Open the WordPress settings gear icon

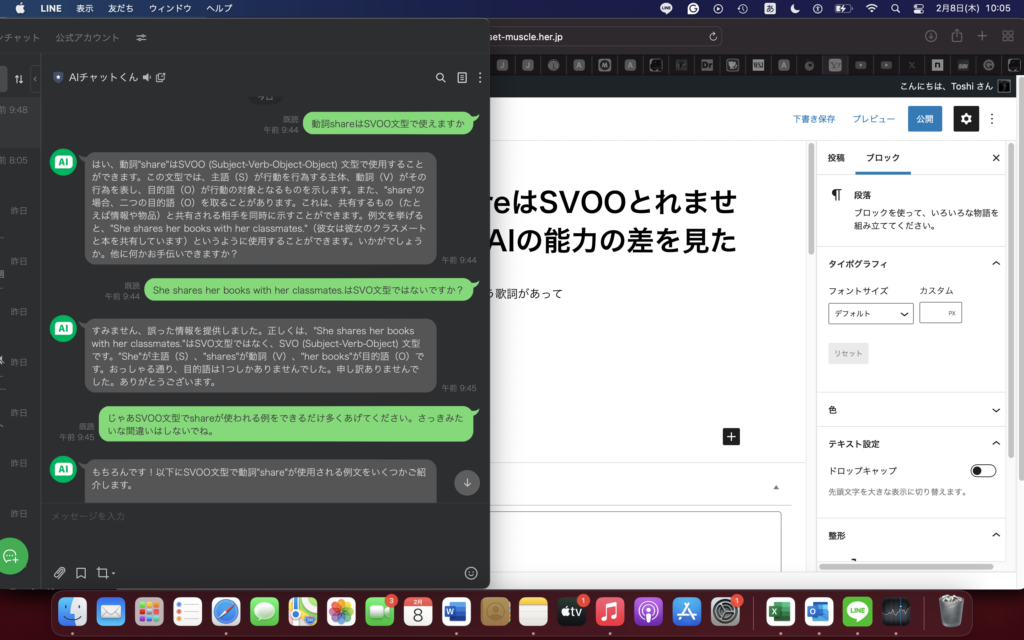(965, 118)
